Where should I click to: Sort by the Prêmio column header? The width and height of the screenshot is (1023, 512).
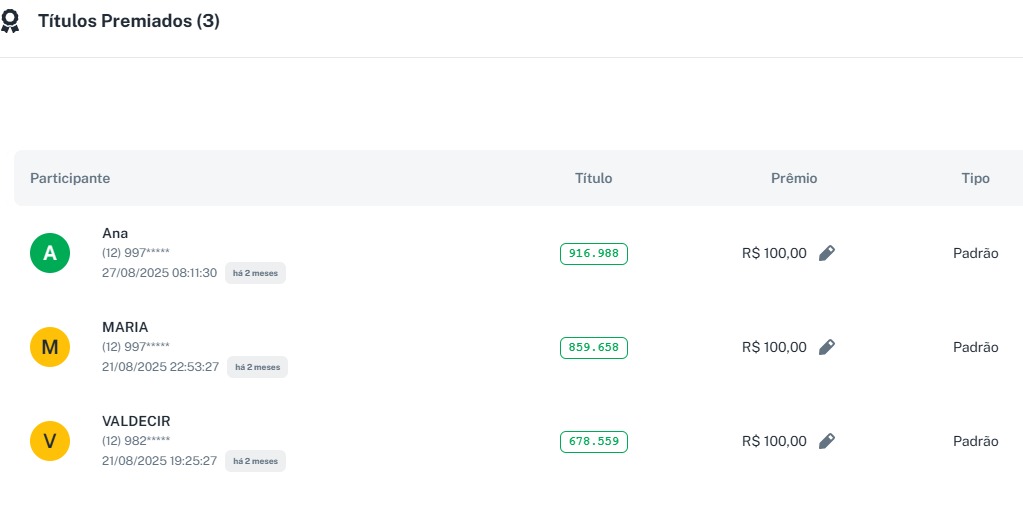[794, 179]
